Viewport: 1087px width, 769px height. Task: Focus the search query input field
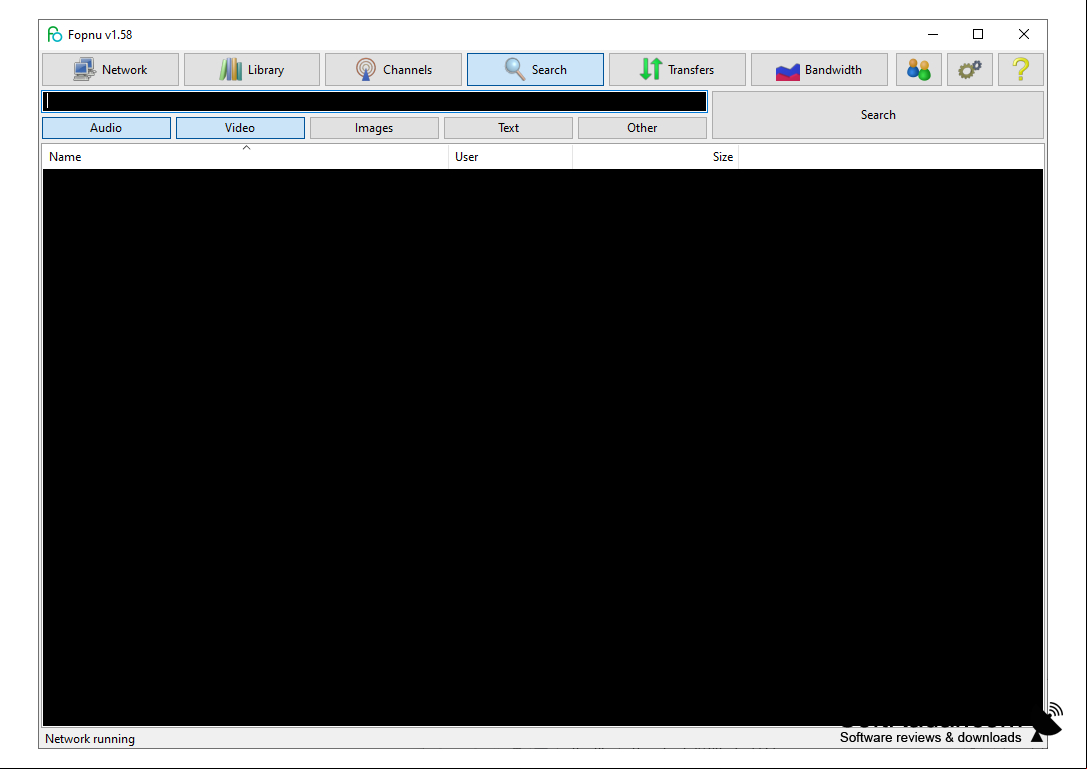tap(374, 102)
